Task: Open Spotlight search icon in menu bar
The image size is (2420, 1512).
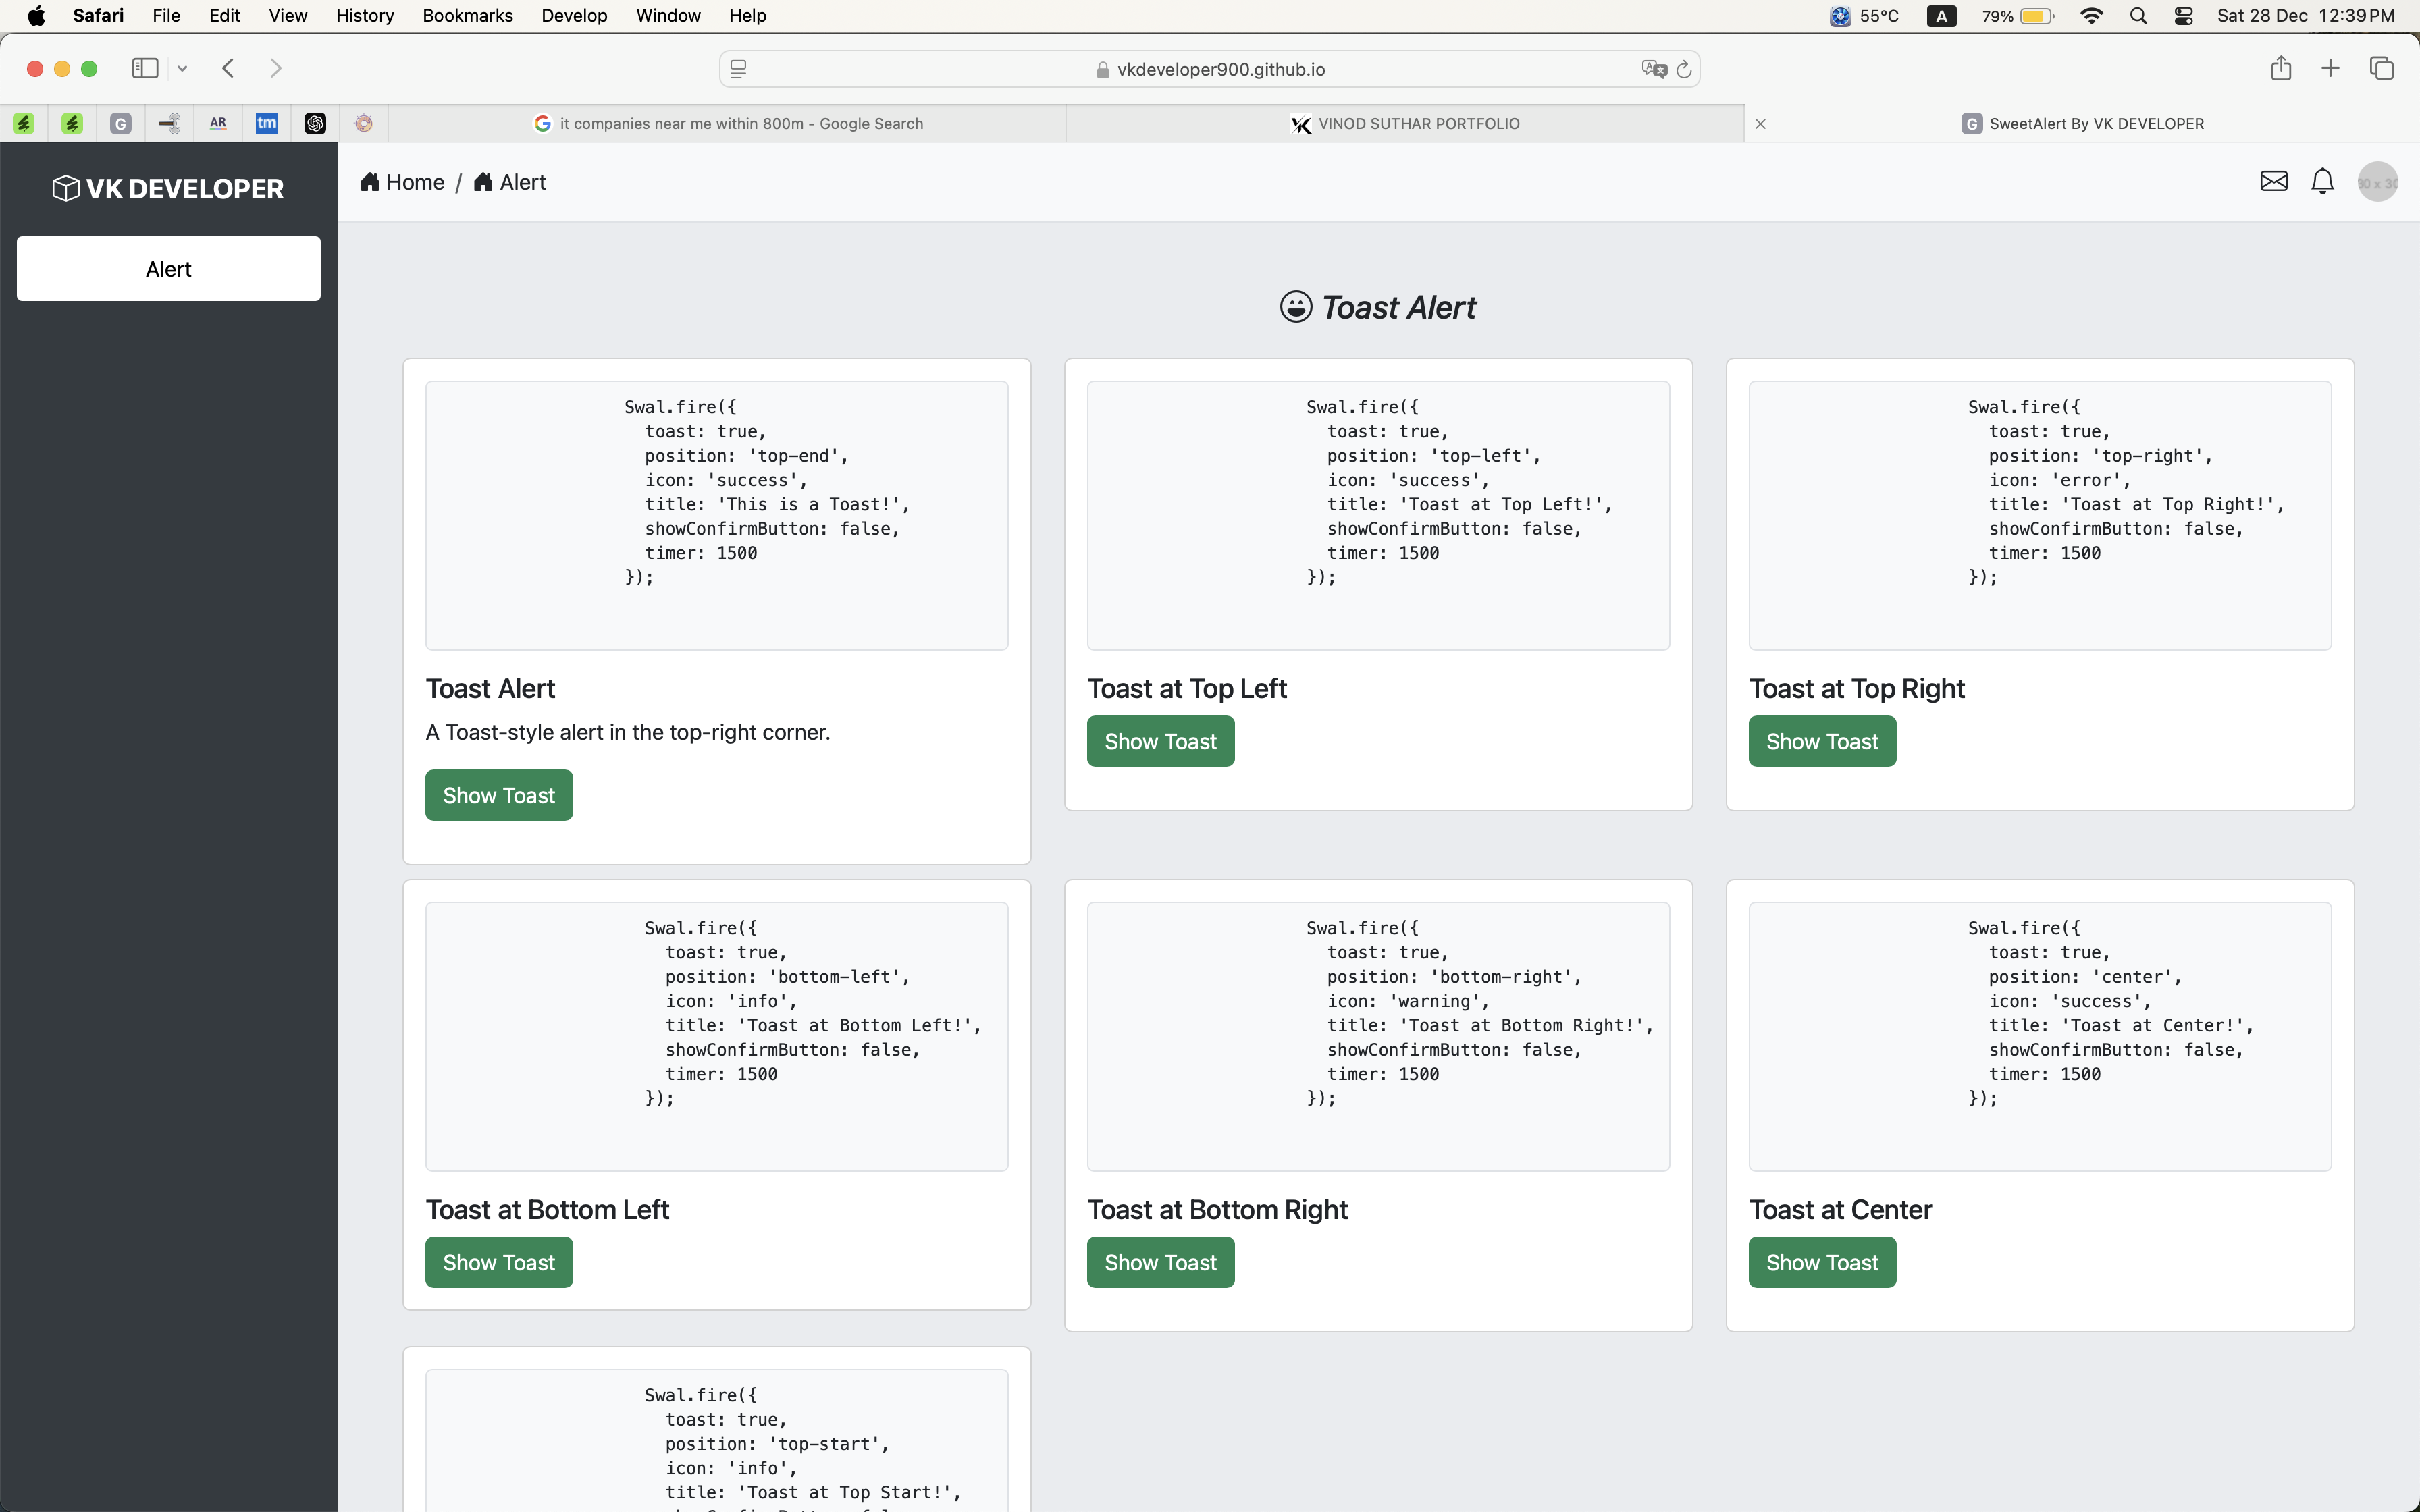Action: [2138, 15]
